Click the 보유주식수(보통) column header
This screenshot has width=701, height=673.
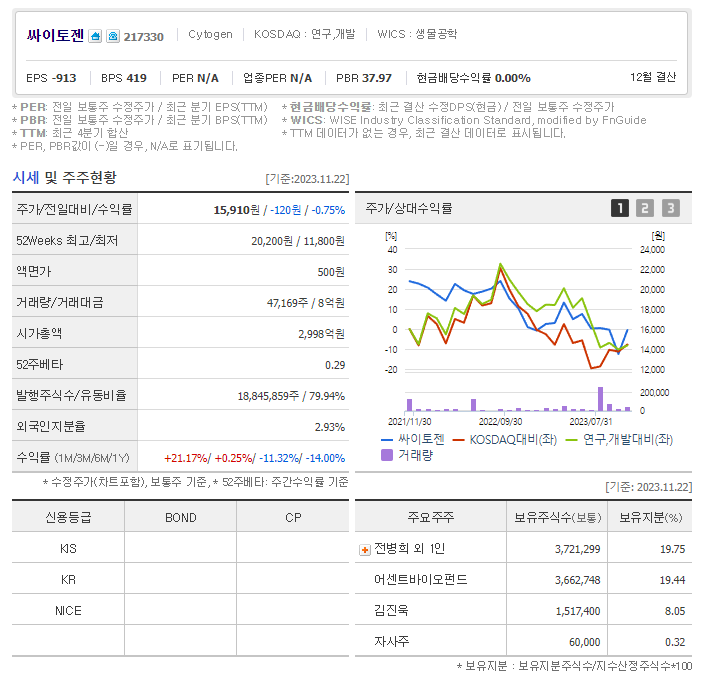coord(557,517)
